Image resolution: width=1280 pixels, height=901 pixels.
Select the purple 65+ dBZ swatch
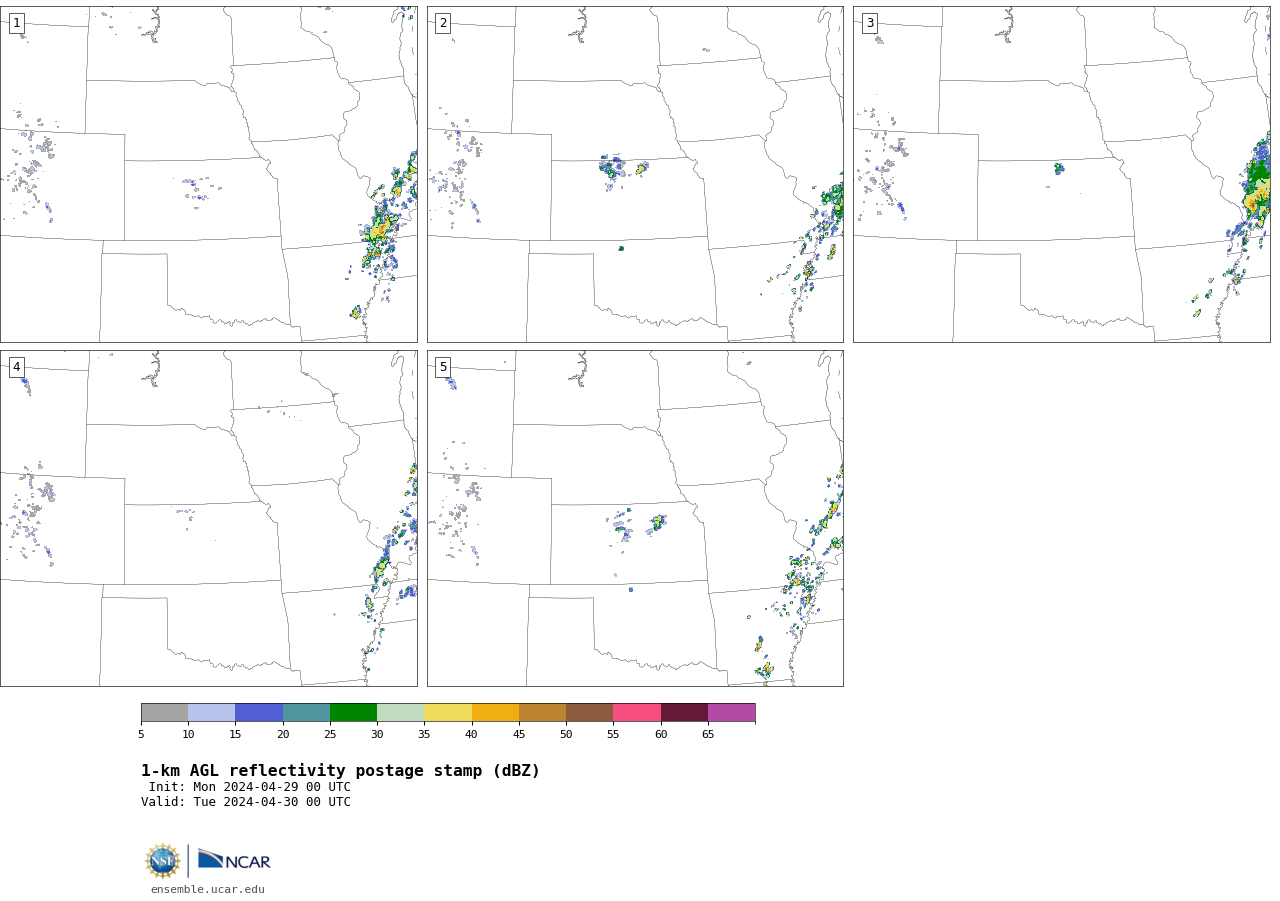coord(731,712)
